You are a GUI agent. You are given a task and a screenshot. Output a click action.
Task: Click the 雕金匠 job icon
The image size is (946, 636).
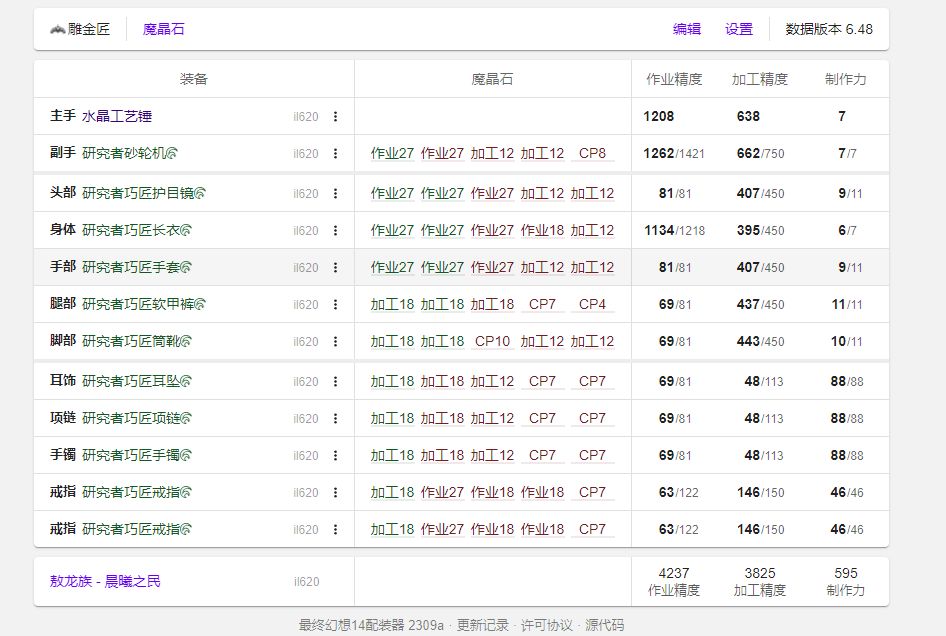point(57,29)
